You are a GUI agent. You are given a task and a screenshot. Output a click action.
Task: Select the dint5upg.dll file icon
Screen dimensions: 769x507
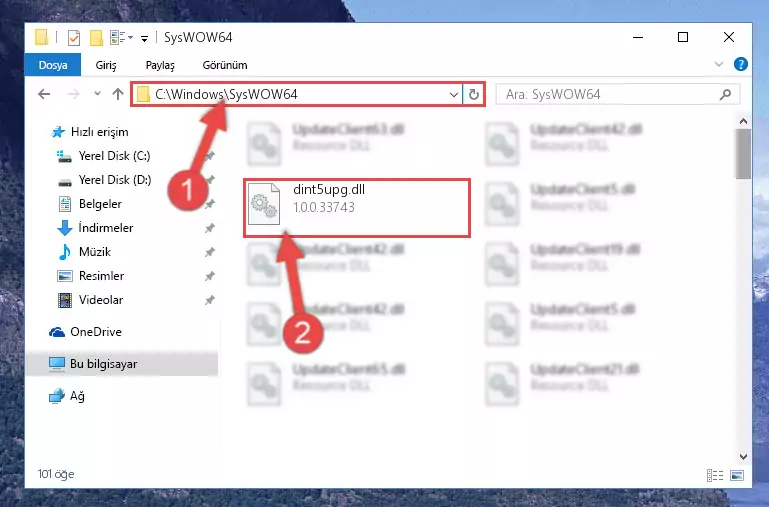click(x=264, y=204)
